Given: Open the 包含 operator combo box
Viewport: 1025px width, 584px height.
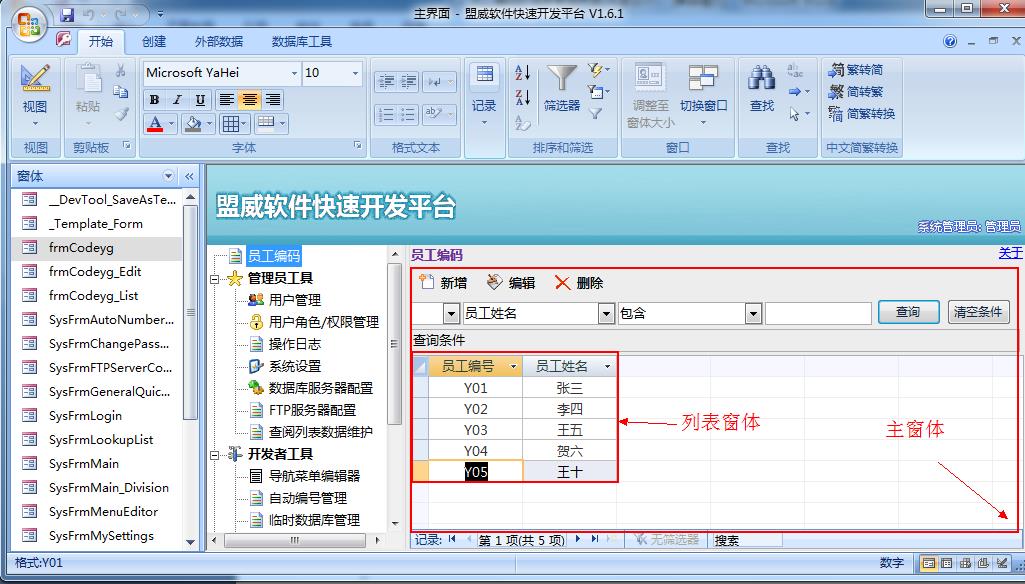Looking at the screenshot, I should pyautogui.click(x=754, y=314).
